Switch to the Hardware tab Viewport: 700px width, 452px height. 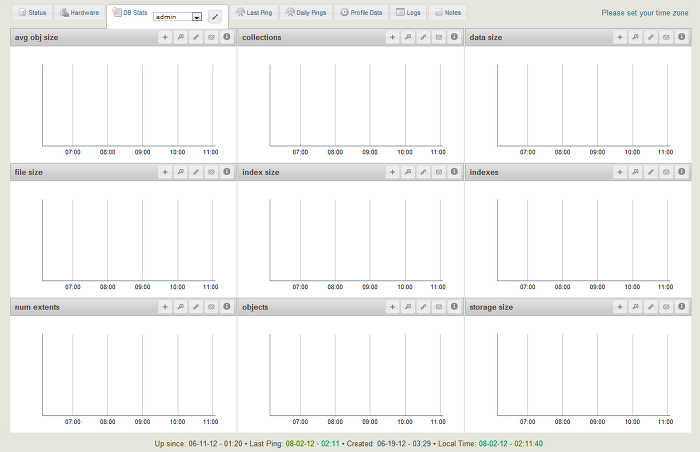pyautogui.click(x=80, y=13)
